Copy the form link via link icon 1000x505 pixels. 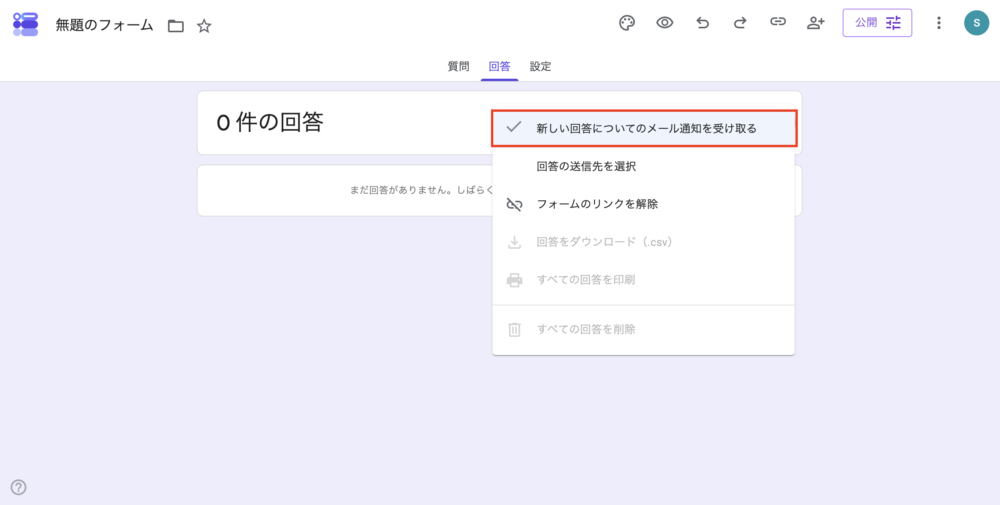click(x=777, y=22)
